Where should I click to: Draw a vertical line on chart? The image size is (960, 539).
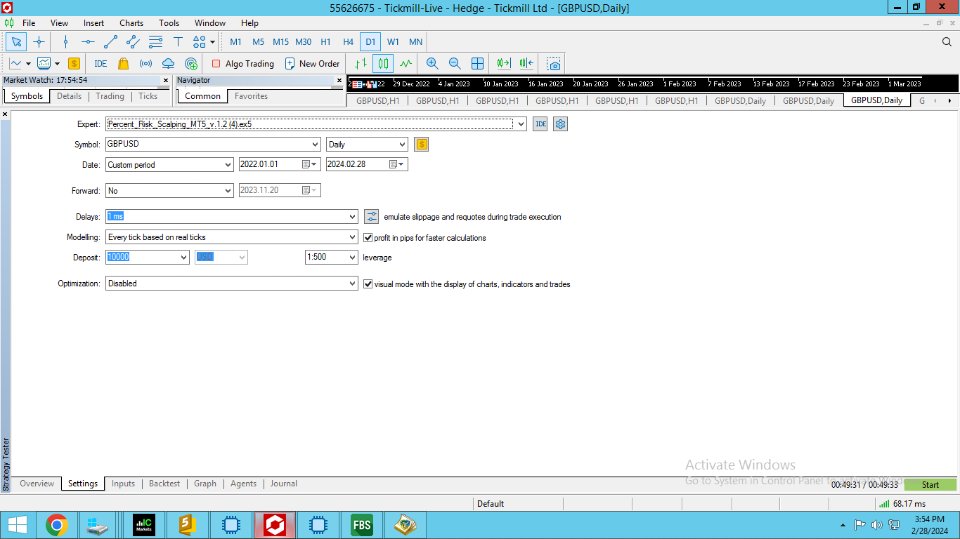click(x=66, y=42)
